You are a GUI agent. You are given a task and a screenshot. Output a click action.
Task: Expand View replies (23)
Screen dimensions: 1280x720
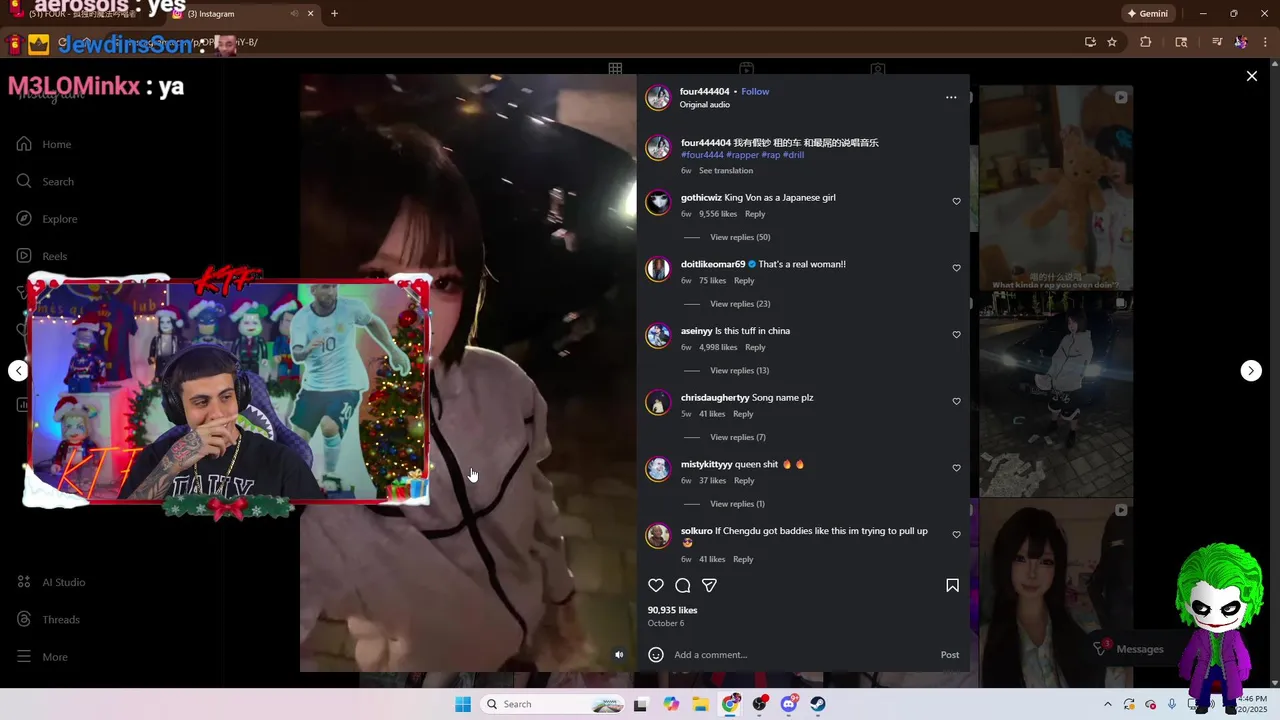tap(740, 304)
